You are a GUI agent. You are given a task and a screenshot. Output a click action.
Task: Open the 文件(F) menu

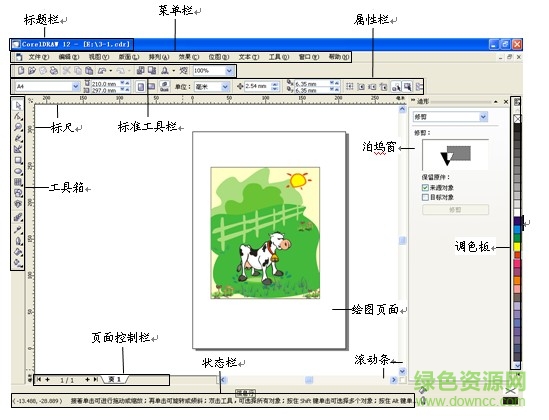(x=39, y=57)
